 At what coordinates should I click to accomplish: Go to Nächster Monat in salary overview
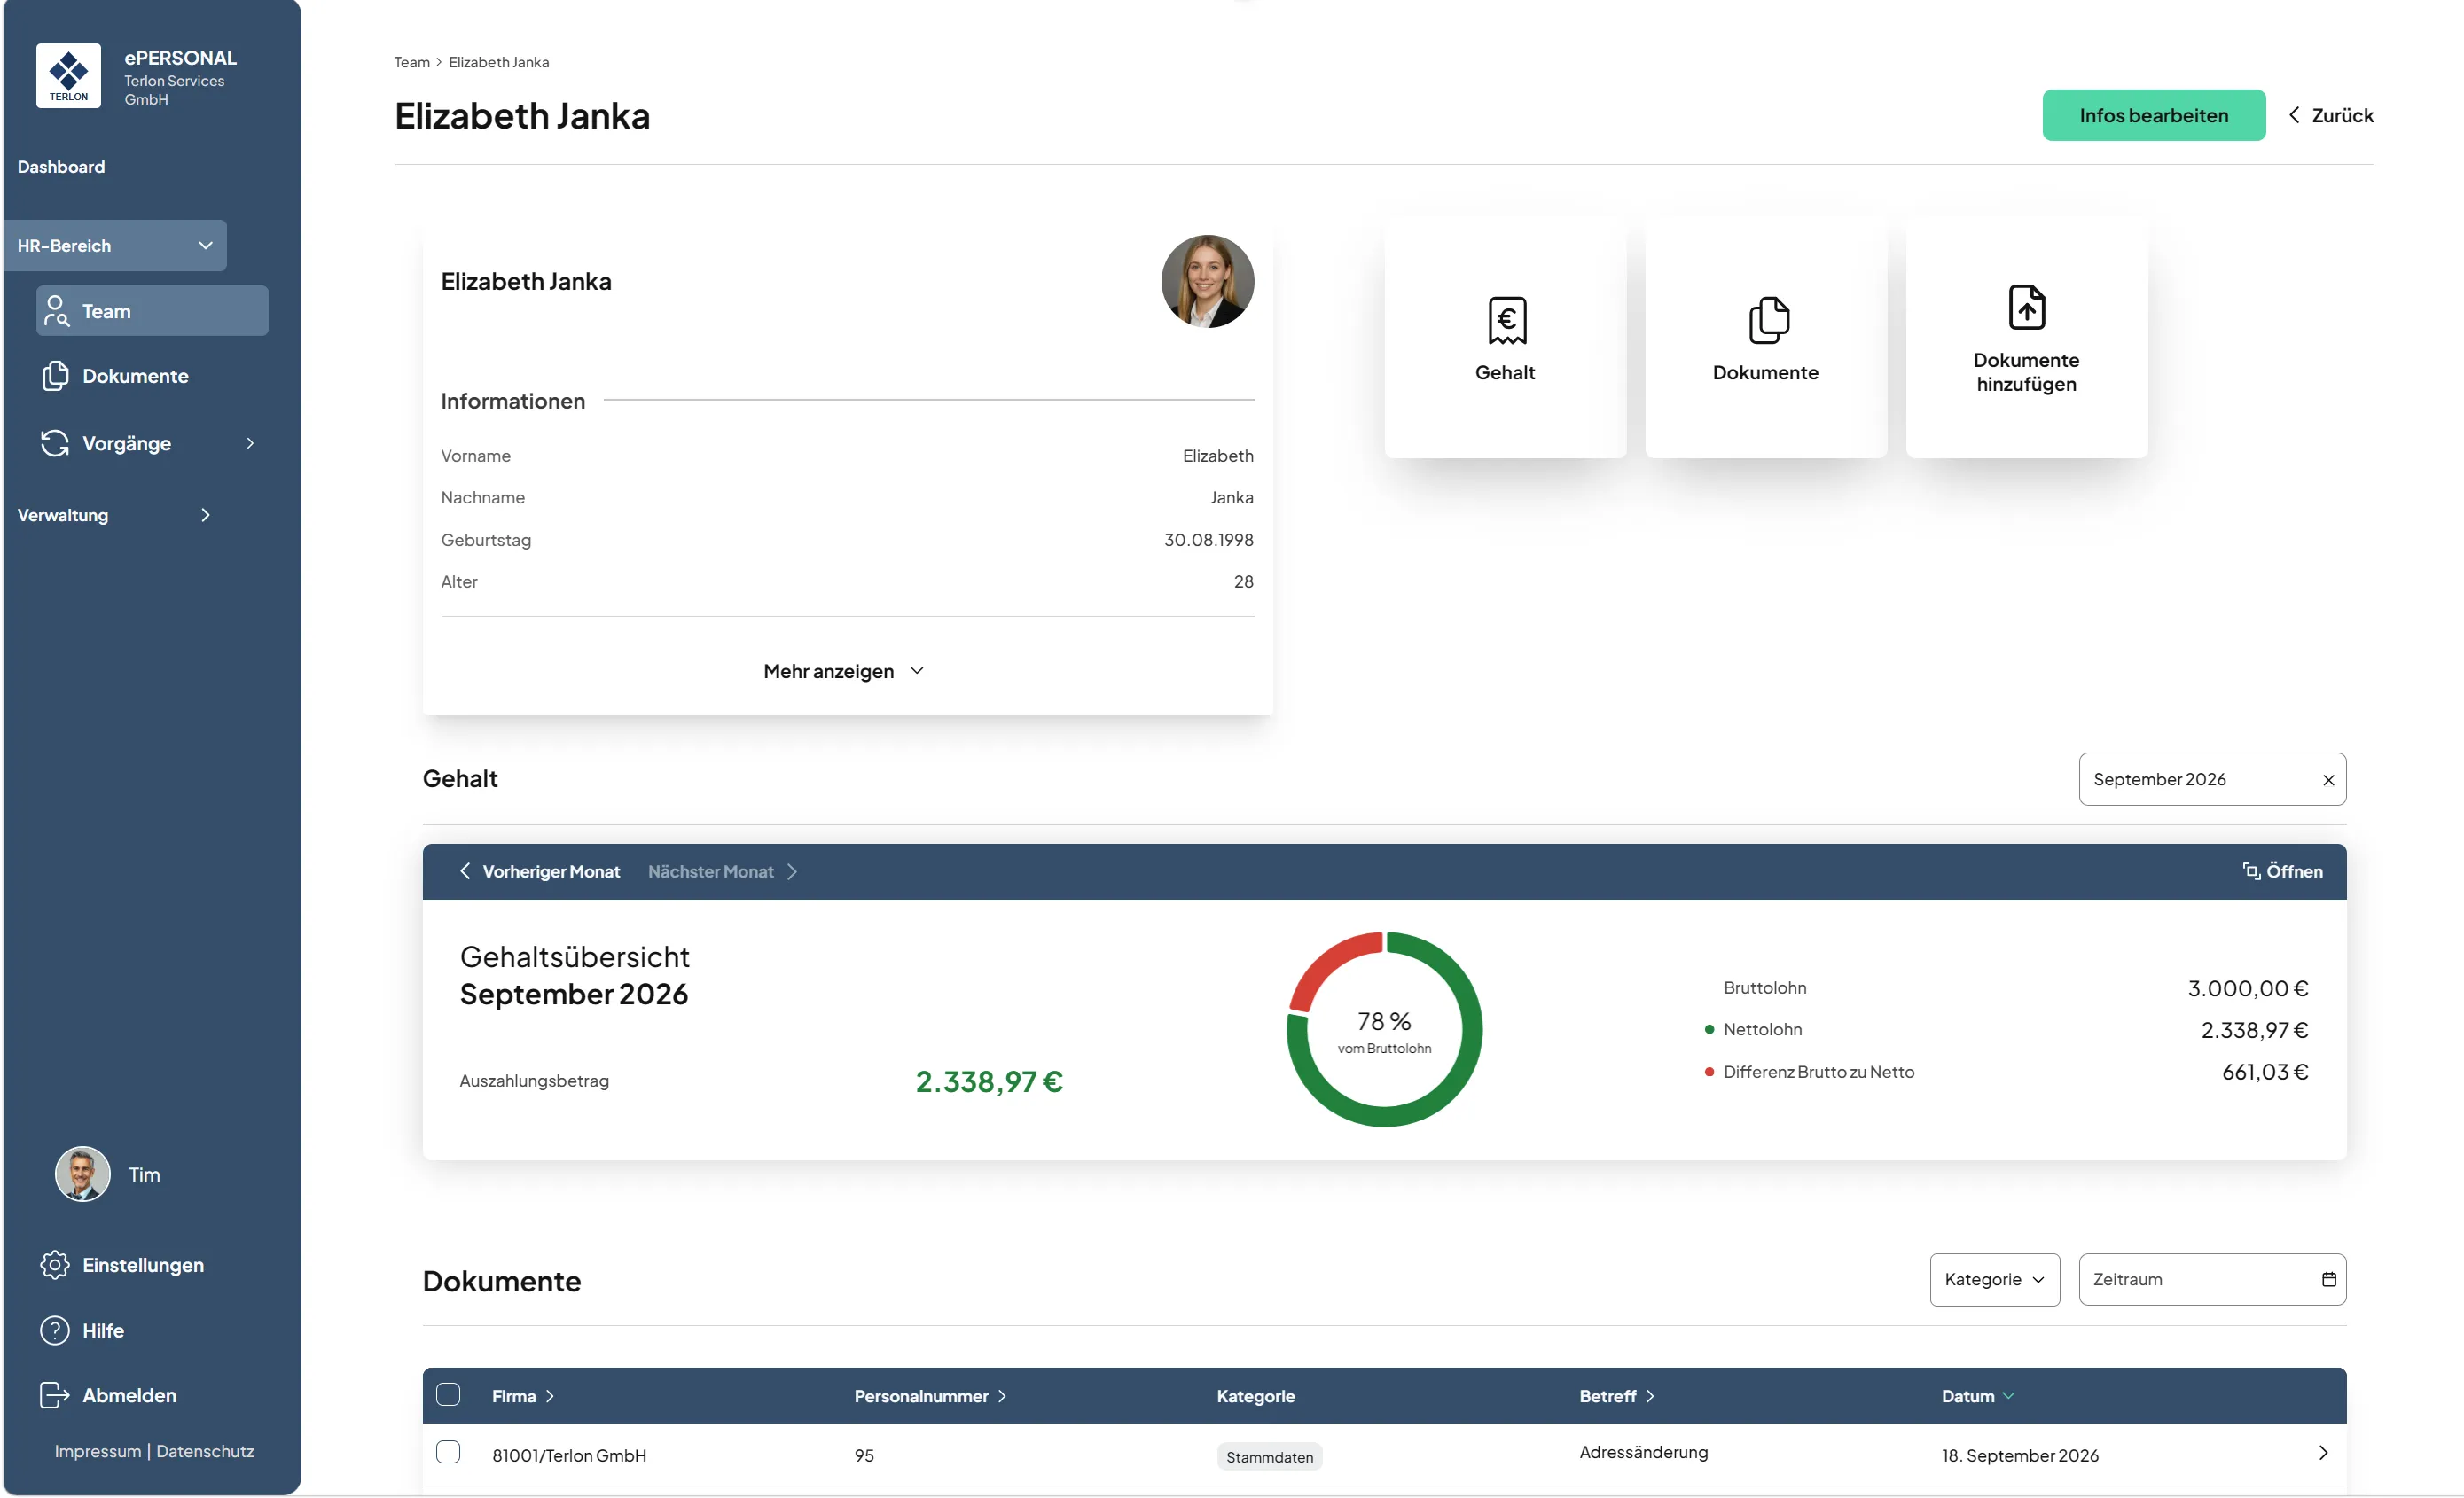pos(723,872)
